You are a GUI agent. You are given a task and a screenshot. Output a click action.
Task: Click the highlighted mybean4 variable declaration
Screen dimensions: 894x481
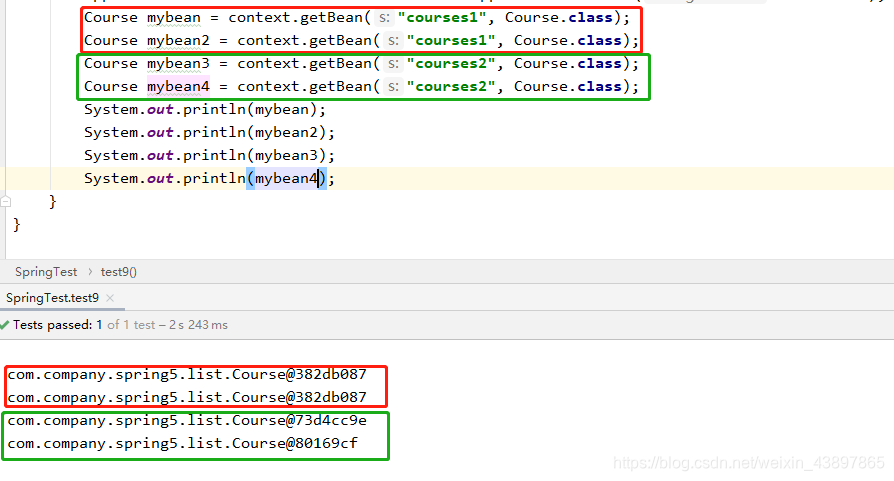178,87
